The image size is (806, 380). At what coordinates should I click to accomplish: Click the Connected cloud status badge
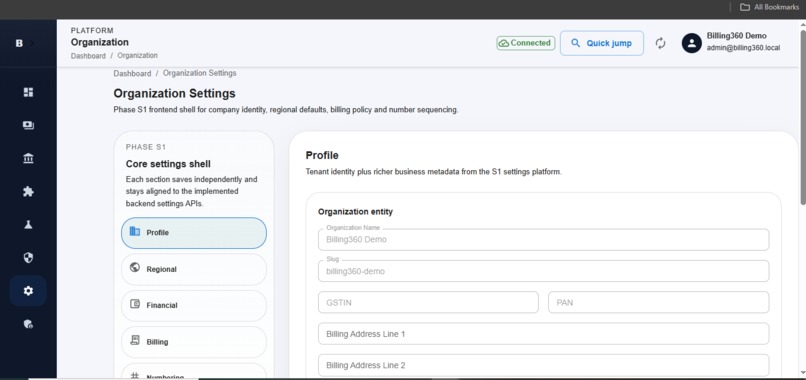(526, 43)
